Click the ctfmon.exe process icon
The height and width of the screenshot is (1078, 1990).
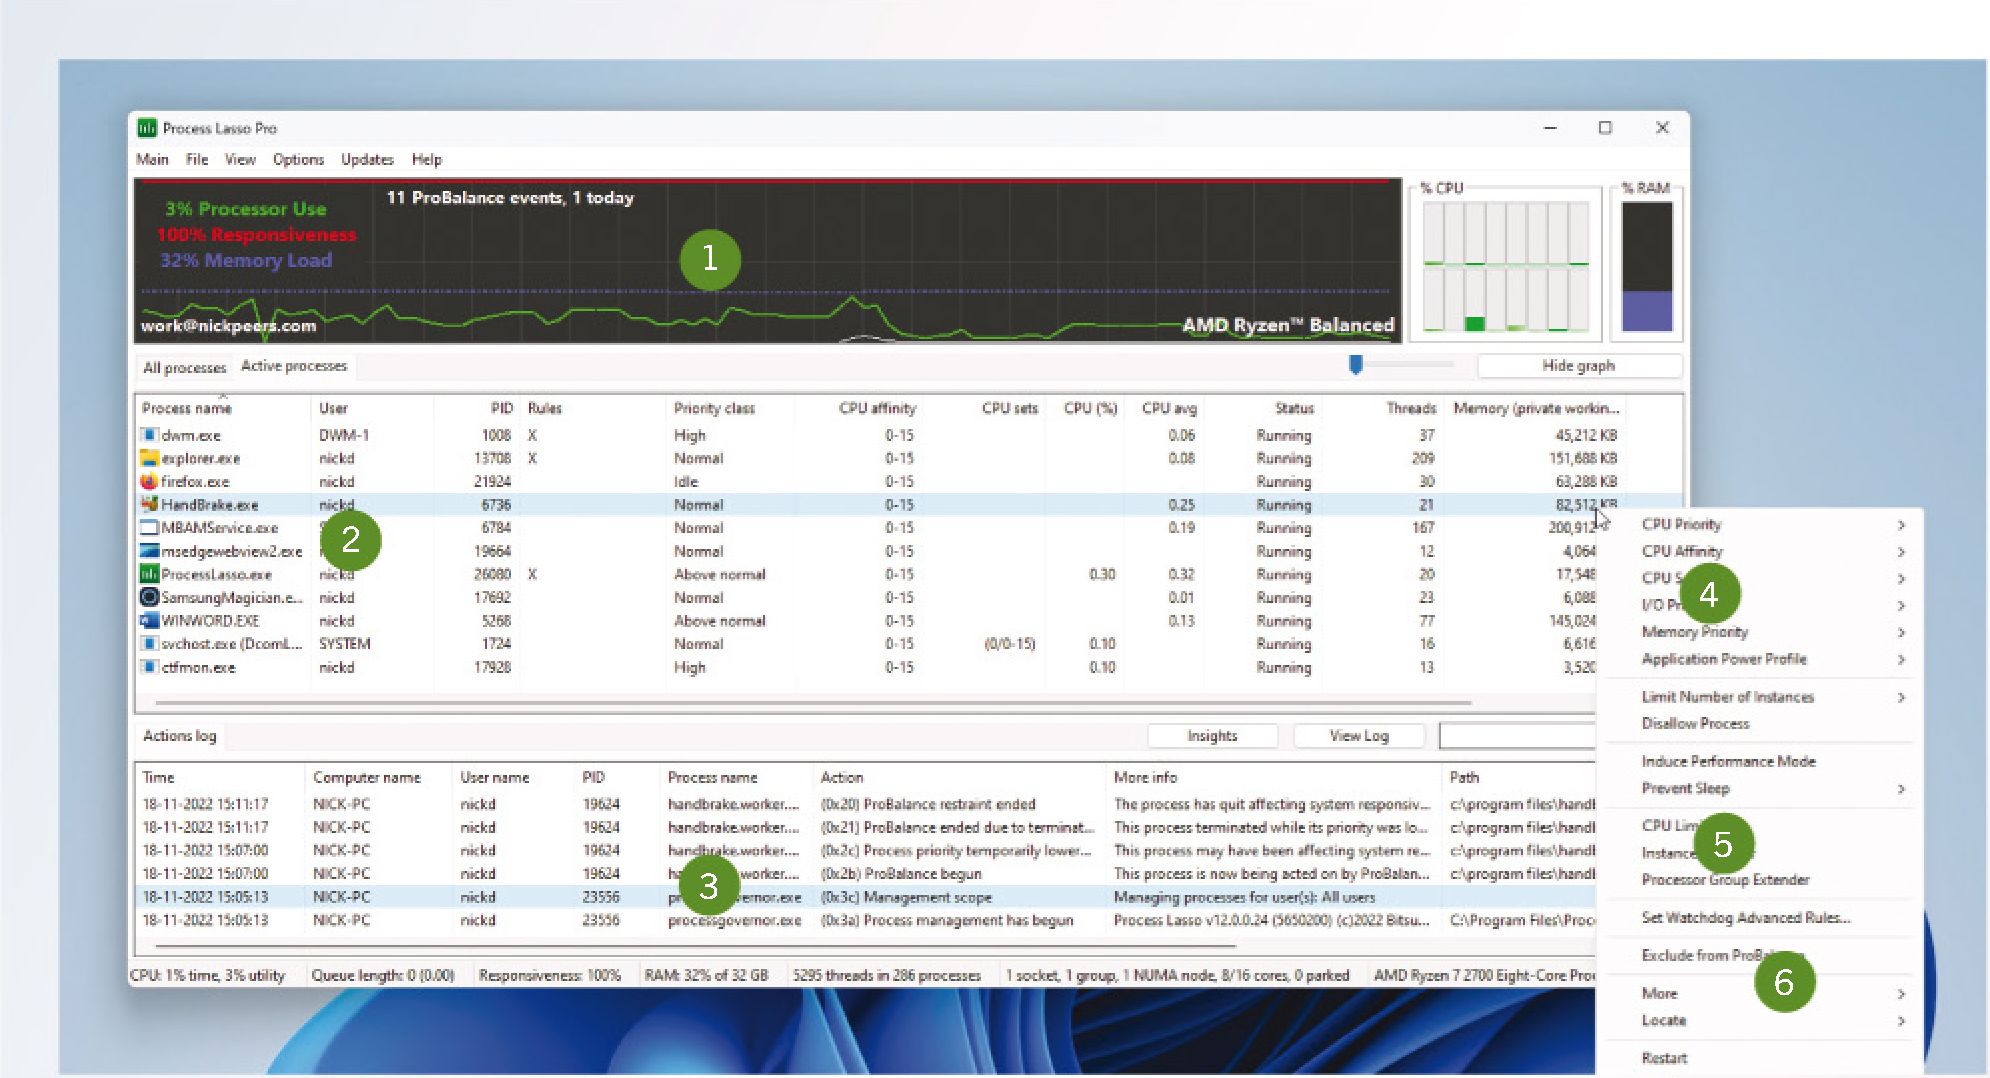[149, 667]
